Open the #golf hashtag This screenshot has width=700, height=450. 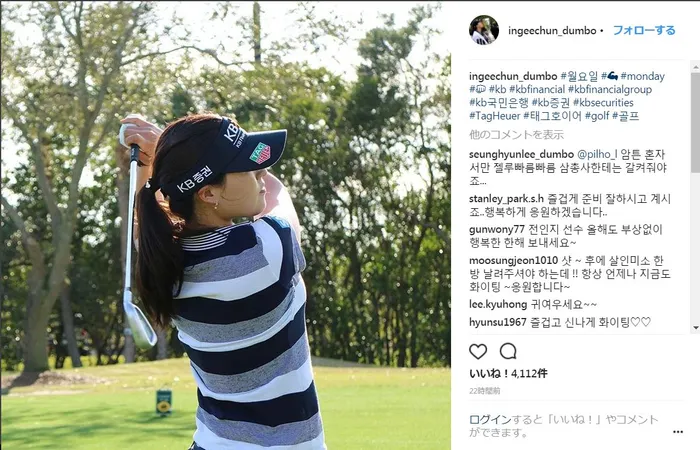597,116
